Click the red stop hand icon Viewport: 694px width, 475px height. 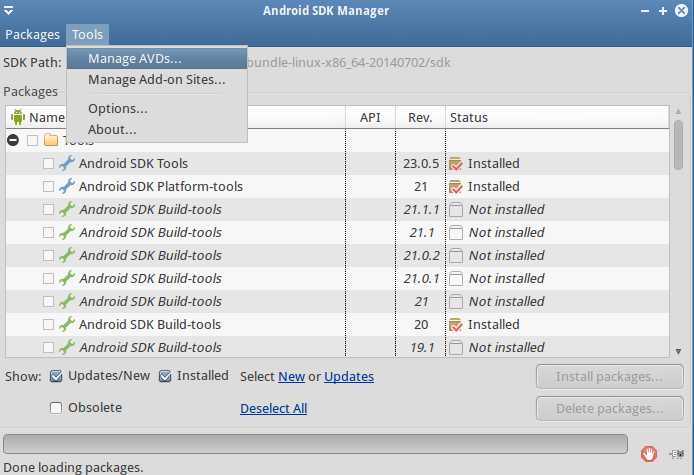(x=649, y=453)
